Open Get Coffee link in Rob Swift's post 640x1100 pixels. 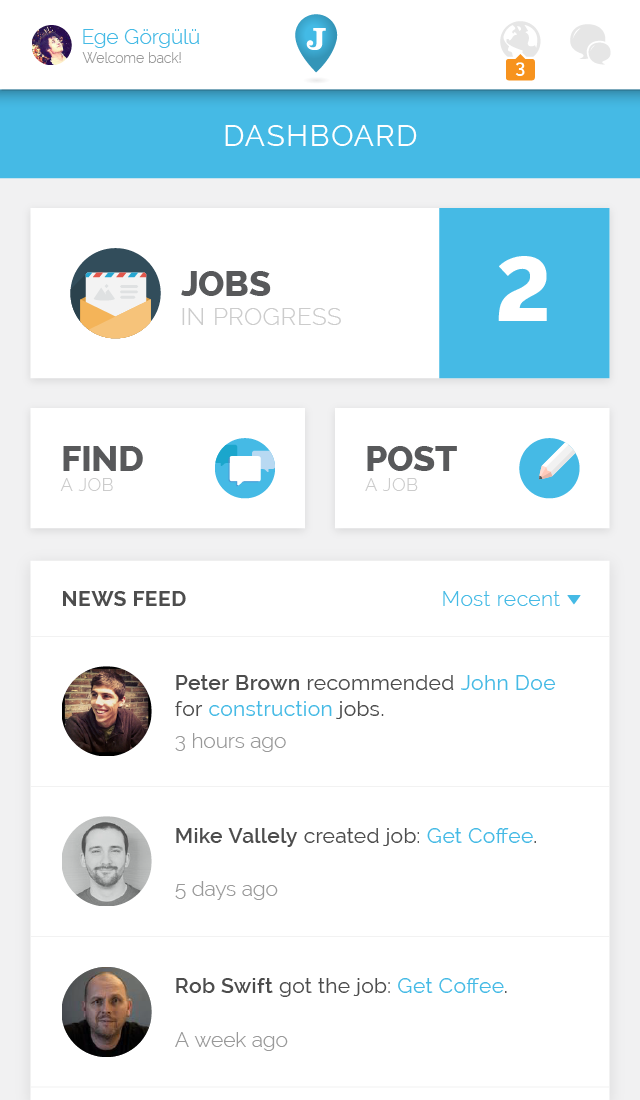coord(451,986)
